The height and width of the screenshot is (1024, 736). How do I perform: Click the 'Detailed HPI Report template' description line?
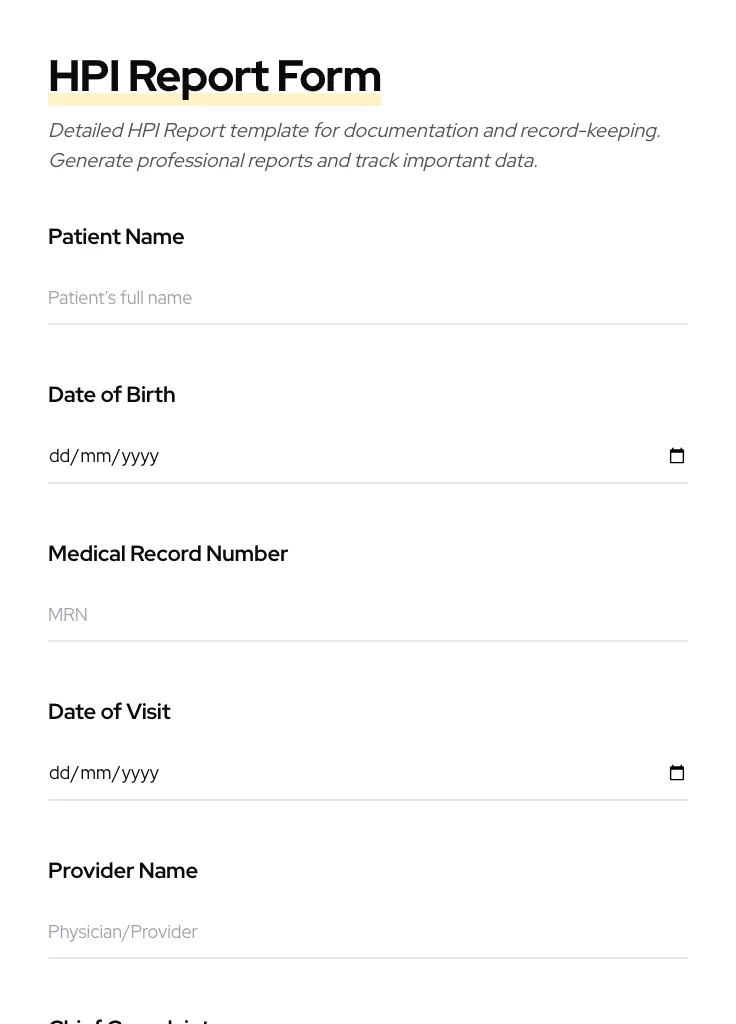[354, 131]
